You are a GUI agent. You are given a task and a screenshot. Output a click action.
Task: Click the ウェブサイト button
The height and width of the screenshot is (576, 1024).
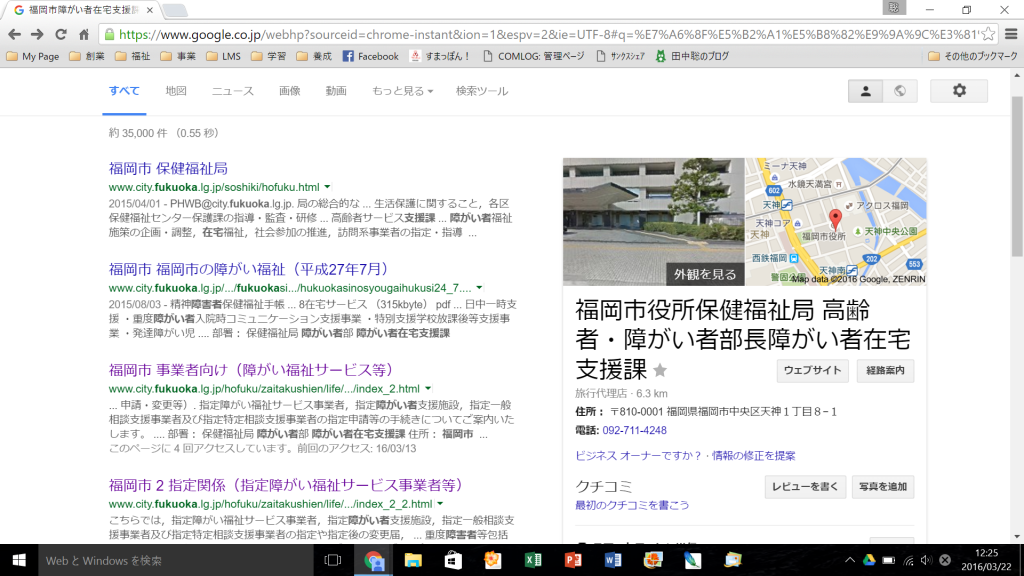(812, 370)
